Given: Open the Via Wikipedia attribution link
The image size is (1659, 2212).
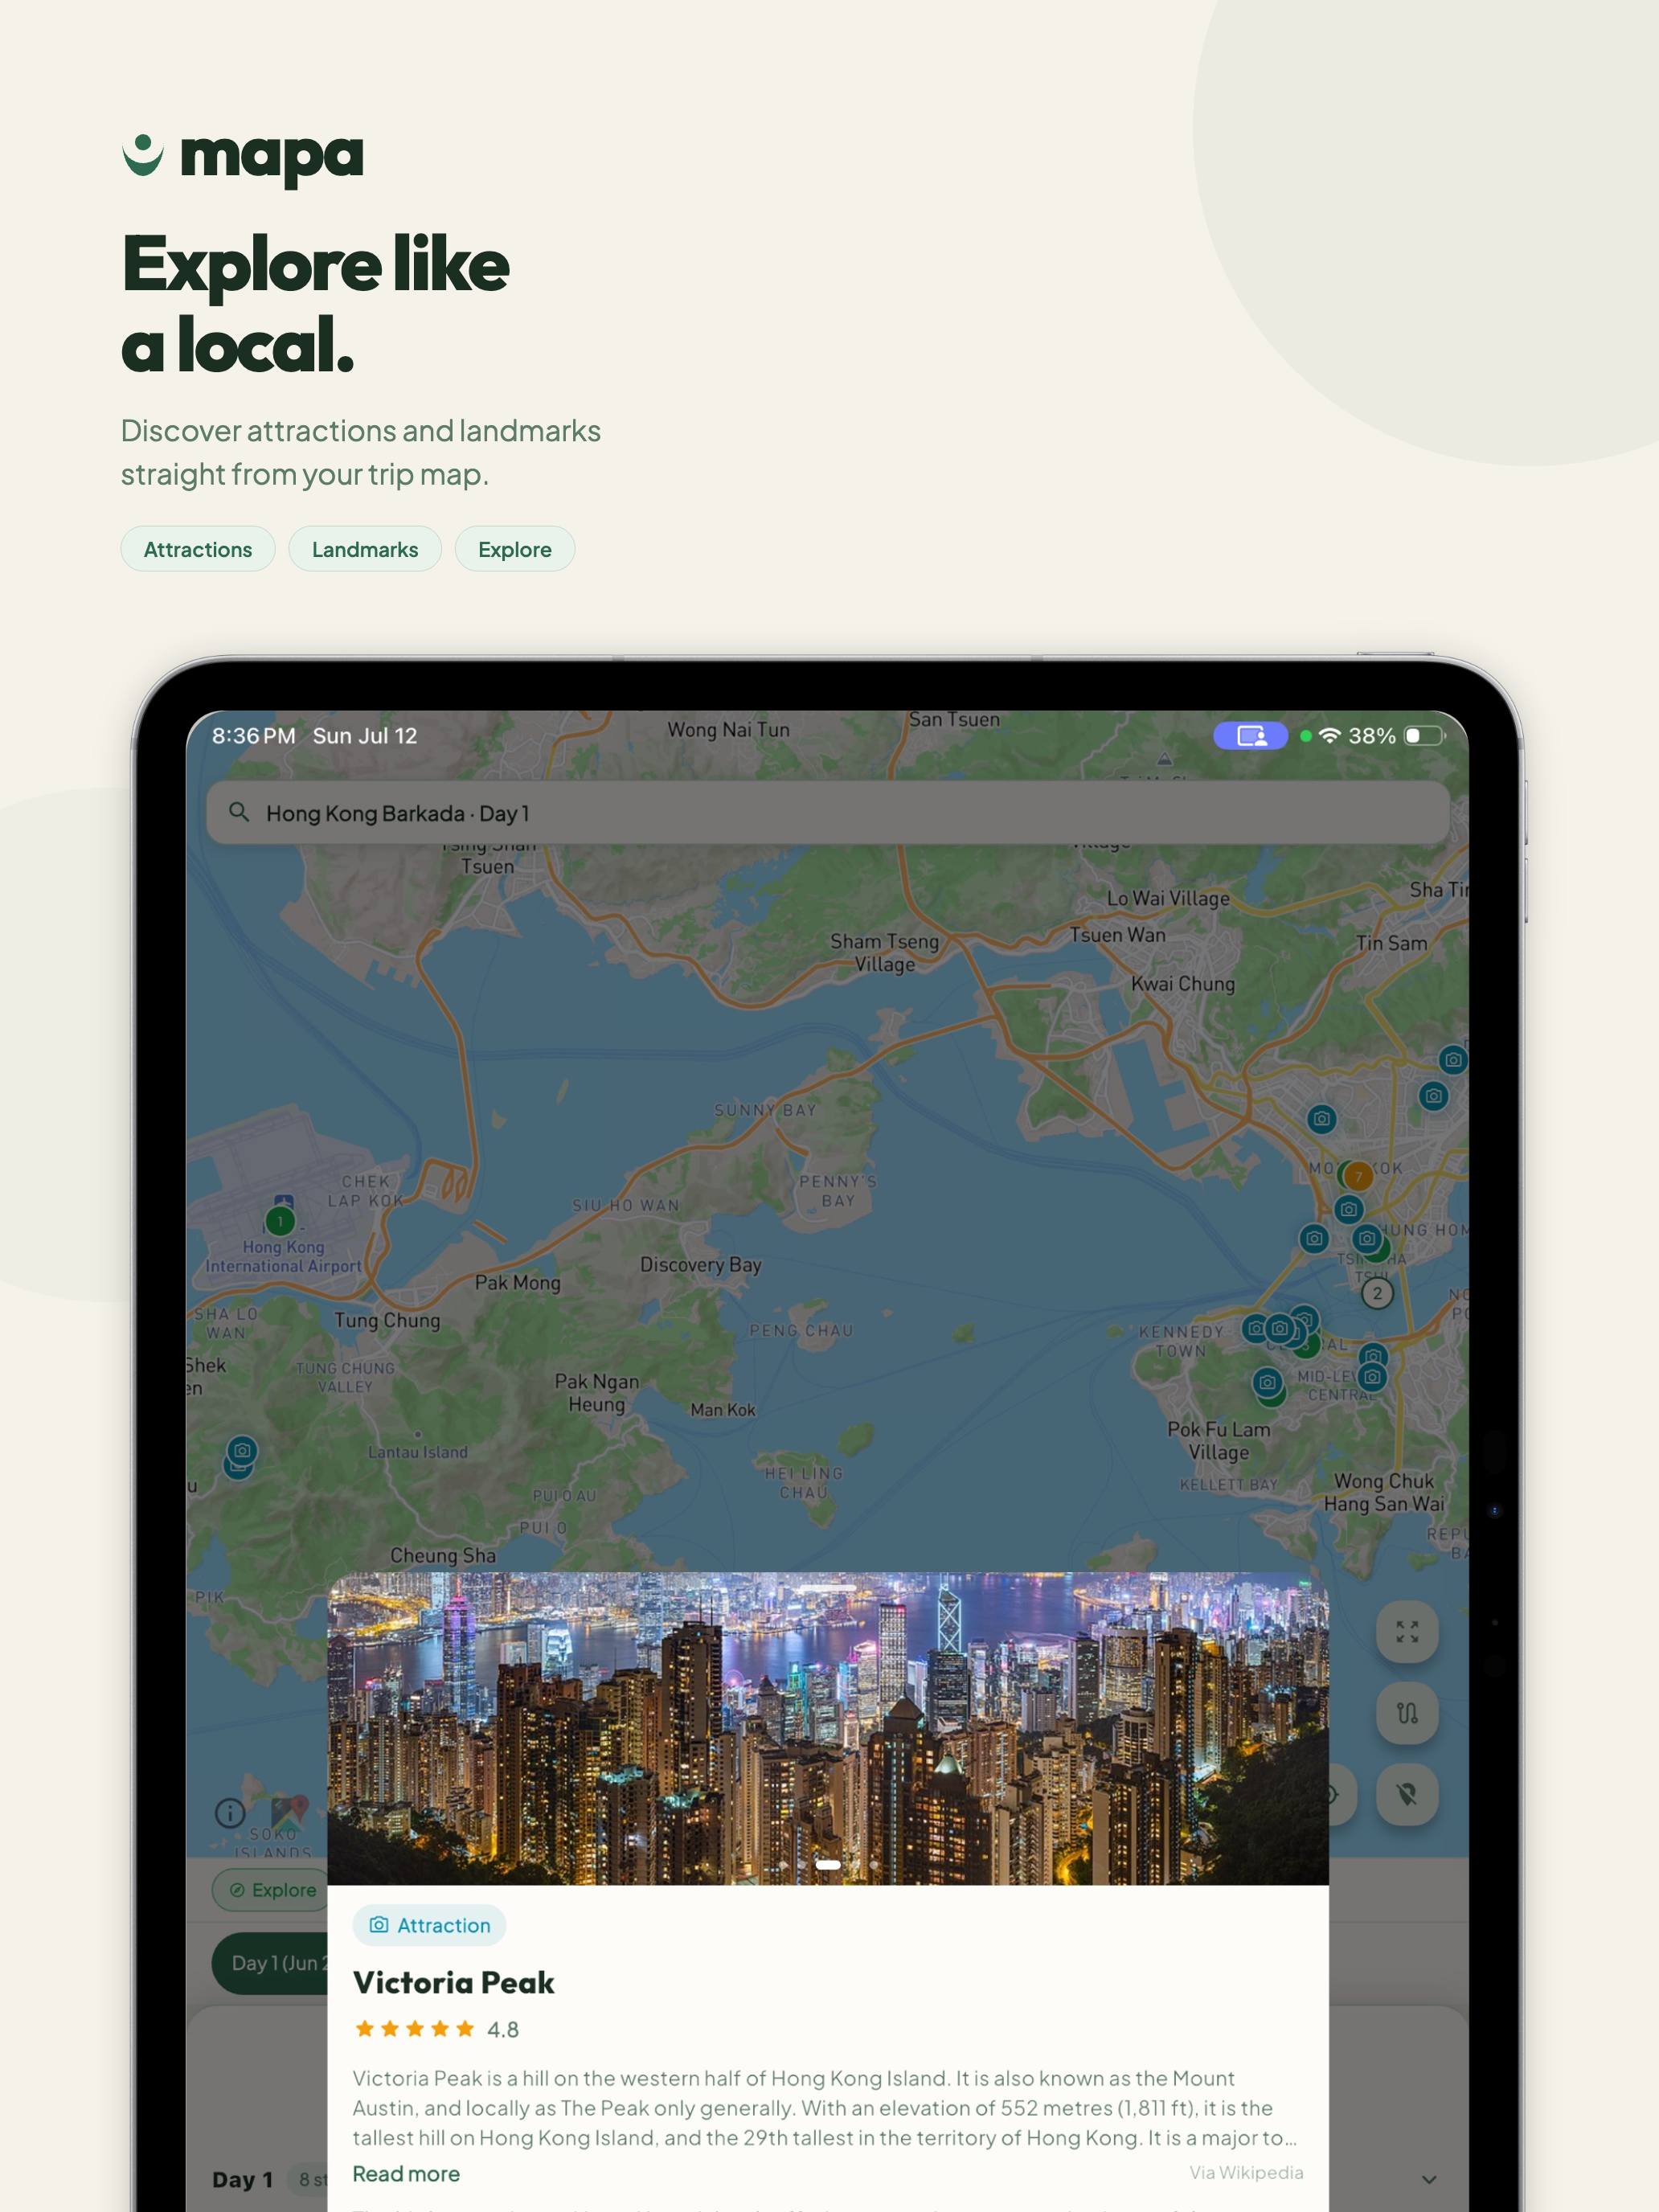Looking at the screenshot, I should point(1246,2172).
